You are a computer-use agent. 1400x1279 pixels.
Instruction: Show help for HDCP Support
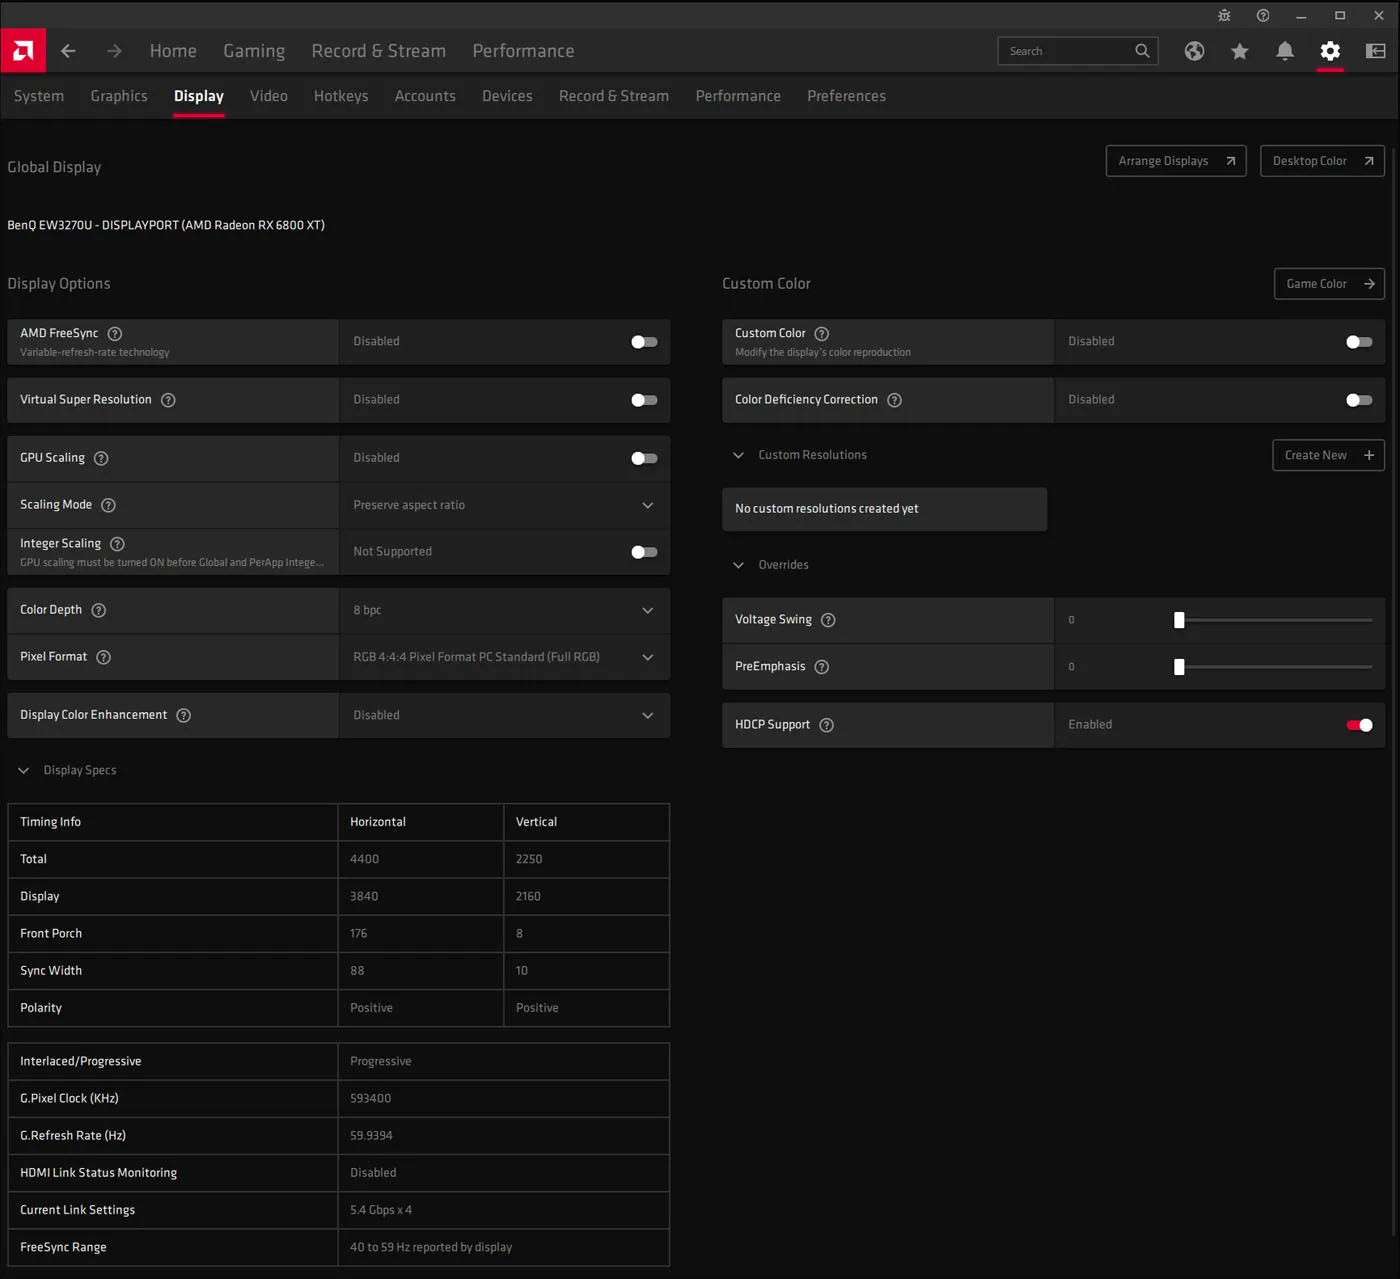[826, 725]
